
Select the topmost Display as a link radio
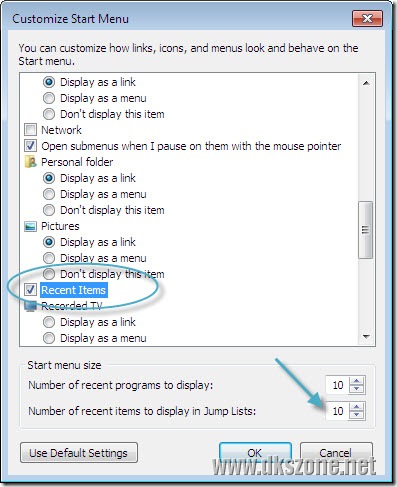49,82
